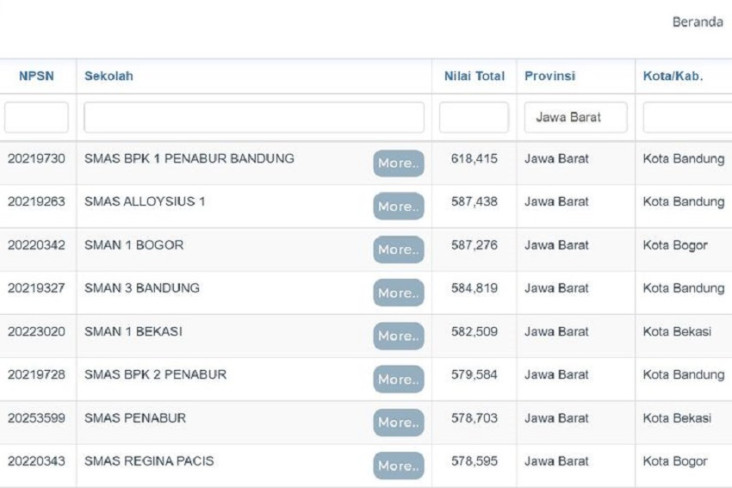Viewport: 732px width, 488px height.
Task: Select NPSN 20219730
Action: tap(36, 159)
